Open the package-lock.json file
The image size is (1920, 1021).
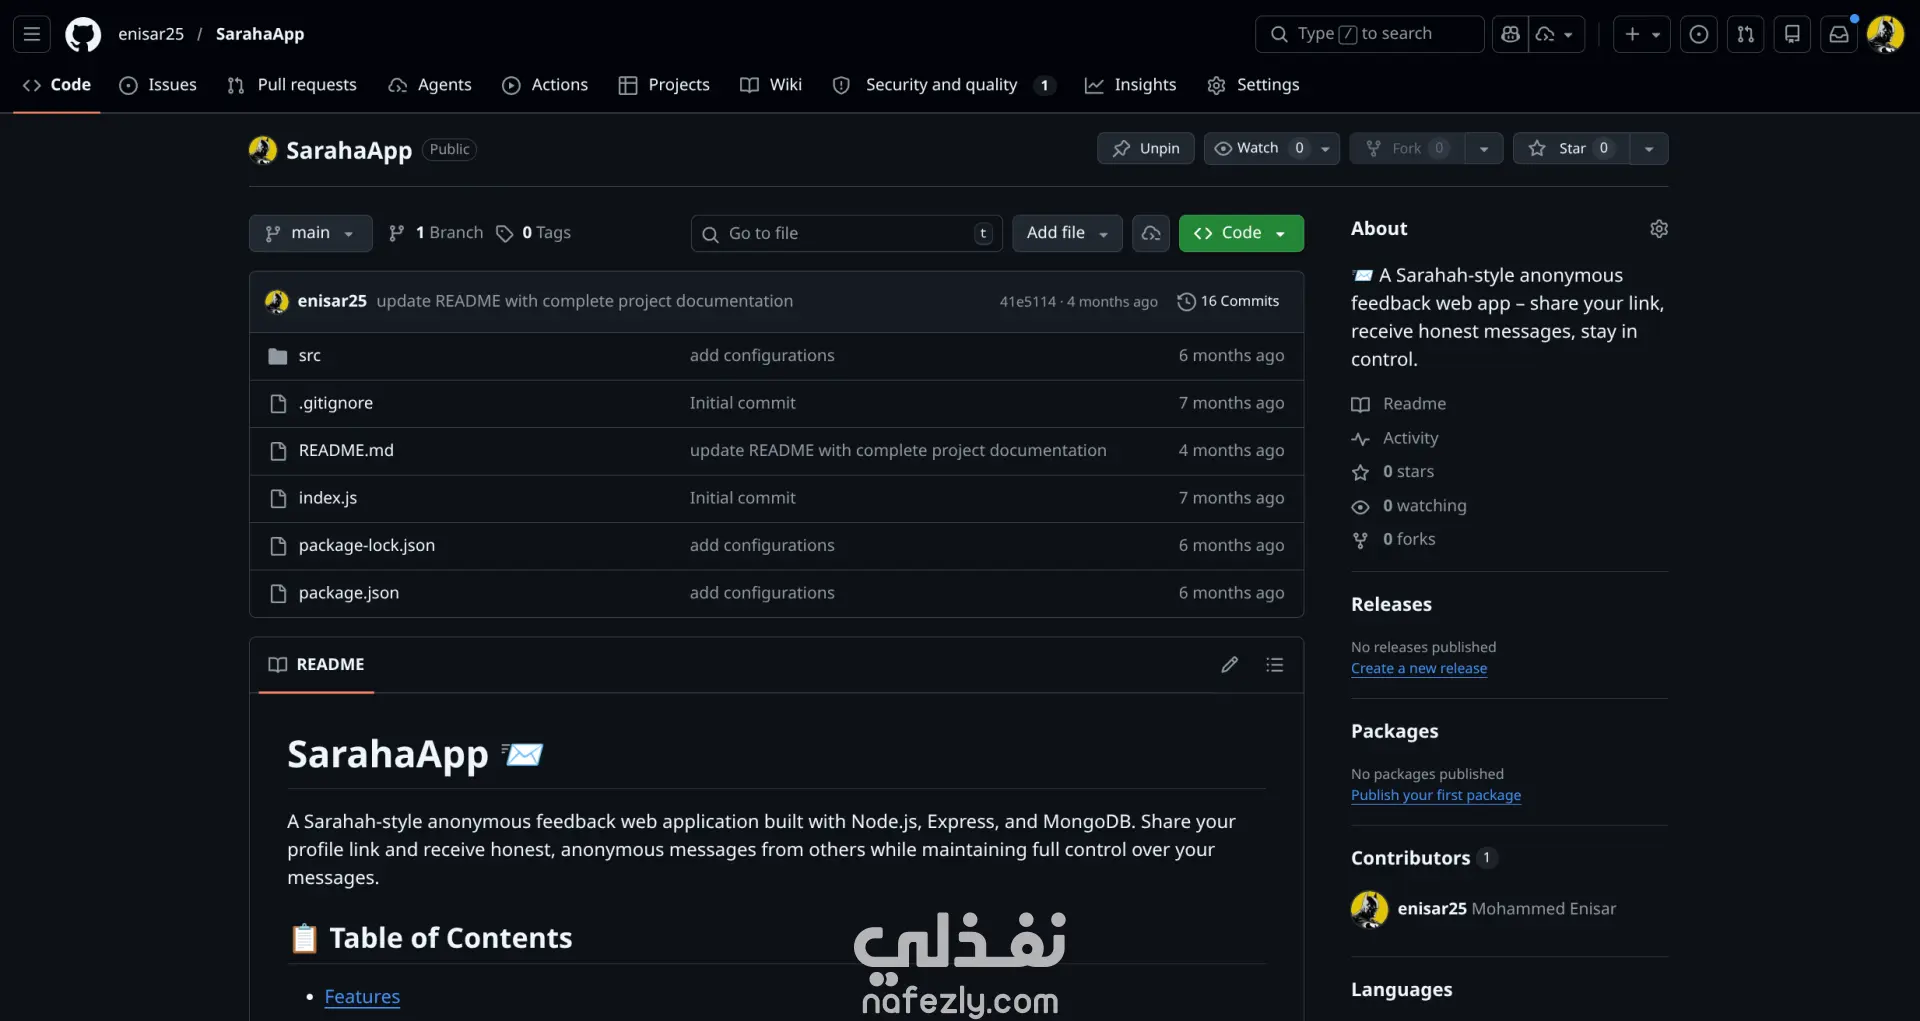pyautogui.click(x=367, y=546)
